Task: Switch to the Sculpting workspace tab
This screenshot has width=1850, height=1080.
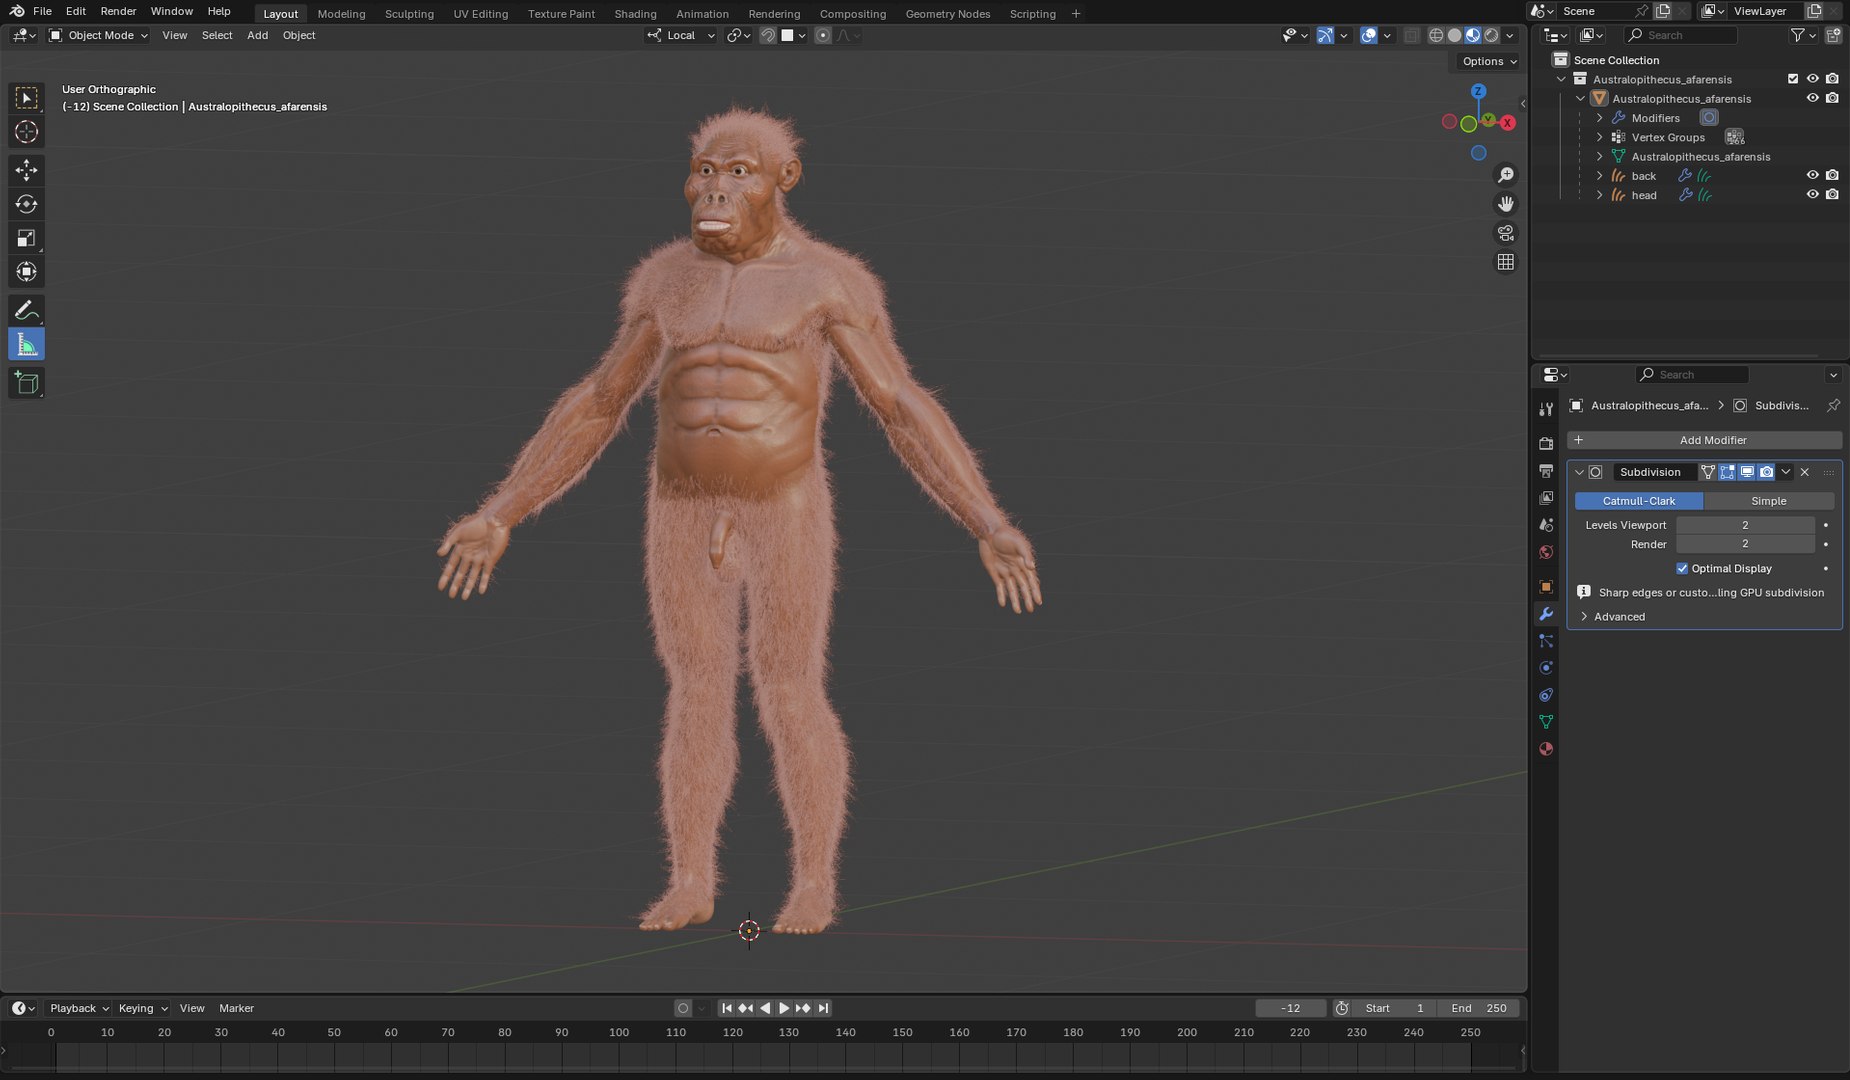Action: point(409,14)
